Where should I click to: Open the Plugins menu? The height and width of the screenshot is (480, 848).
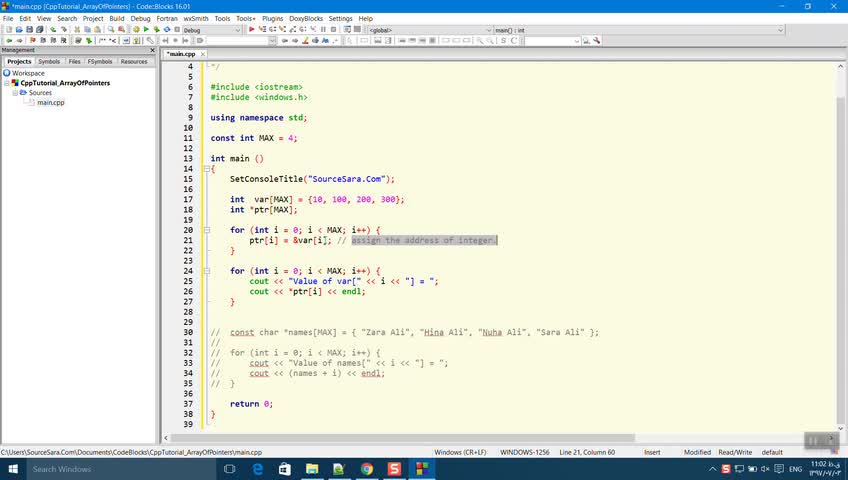click(x=272, y=18)
